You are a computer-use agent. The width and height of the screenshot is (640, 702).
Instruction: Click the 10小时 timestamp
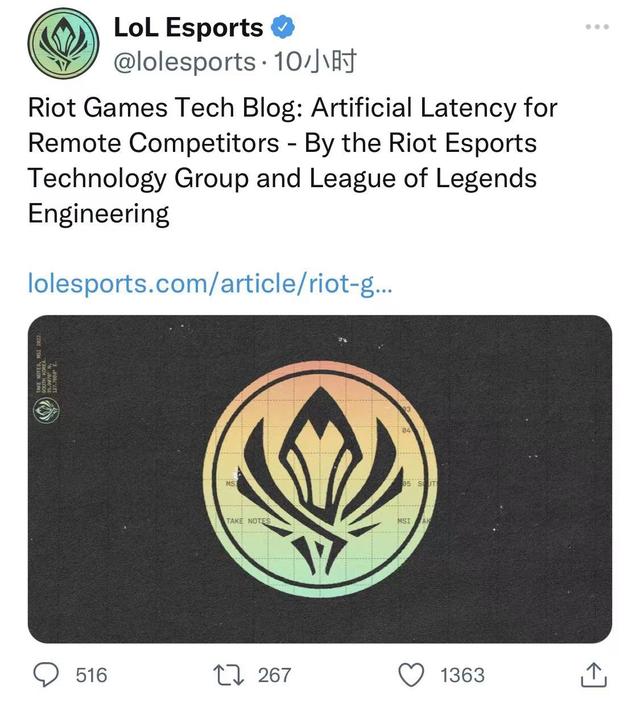pyautogui.click(x=315, y=61)
